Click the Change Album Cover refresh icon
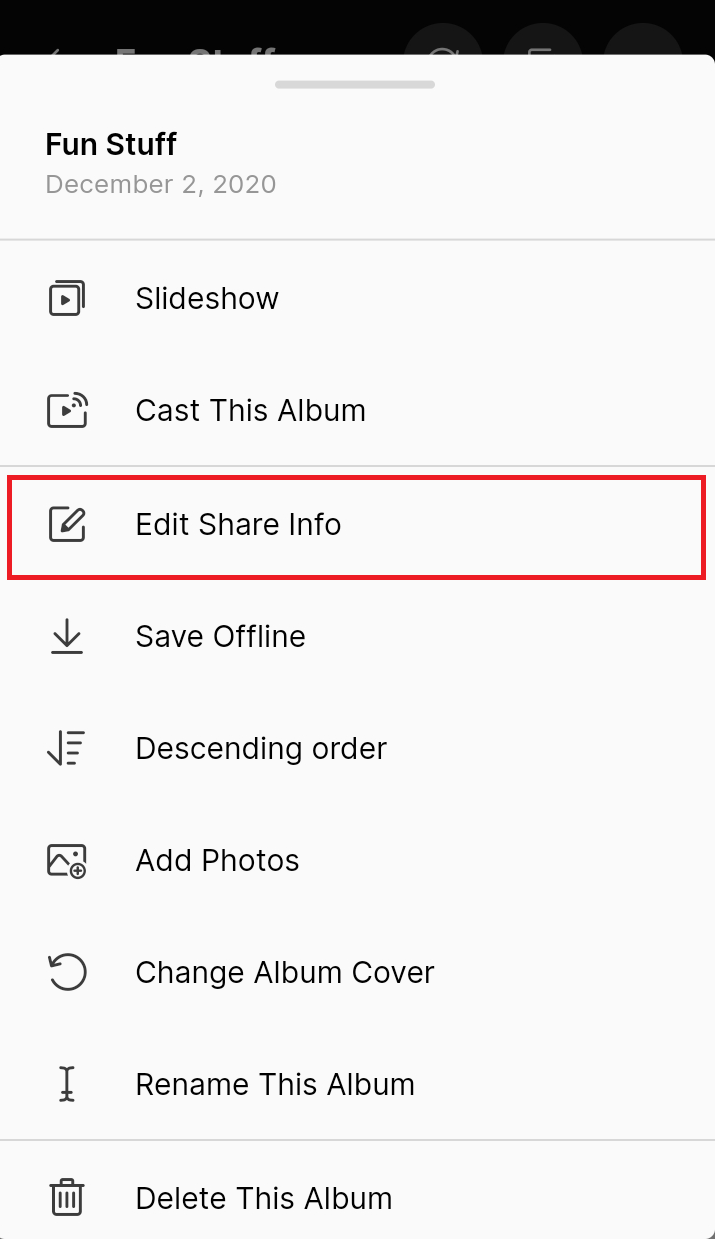 [x=67, y=972]
